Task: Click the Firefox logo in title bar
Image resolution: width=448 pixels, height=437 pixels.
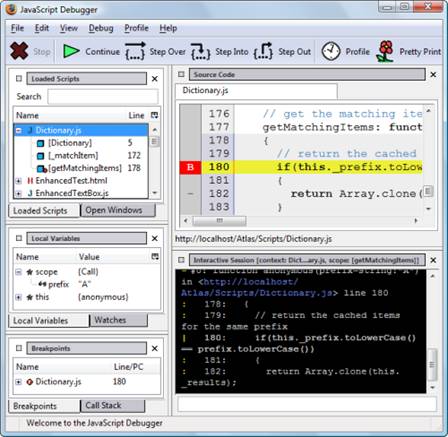Action: [x=11, y=9]
